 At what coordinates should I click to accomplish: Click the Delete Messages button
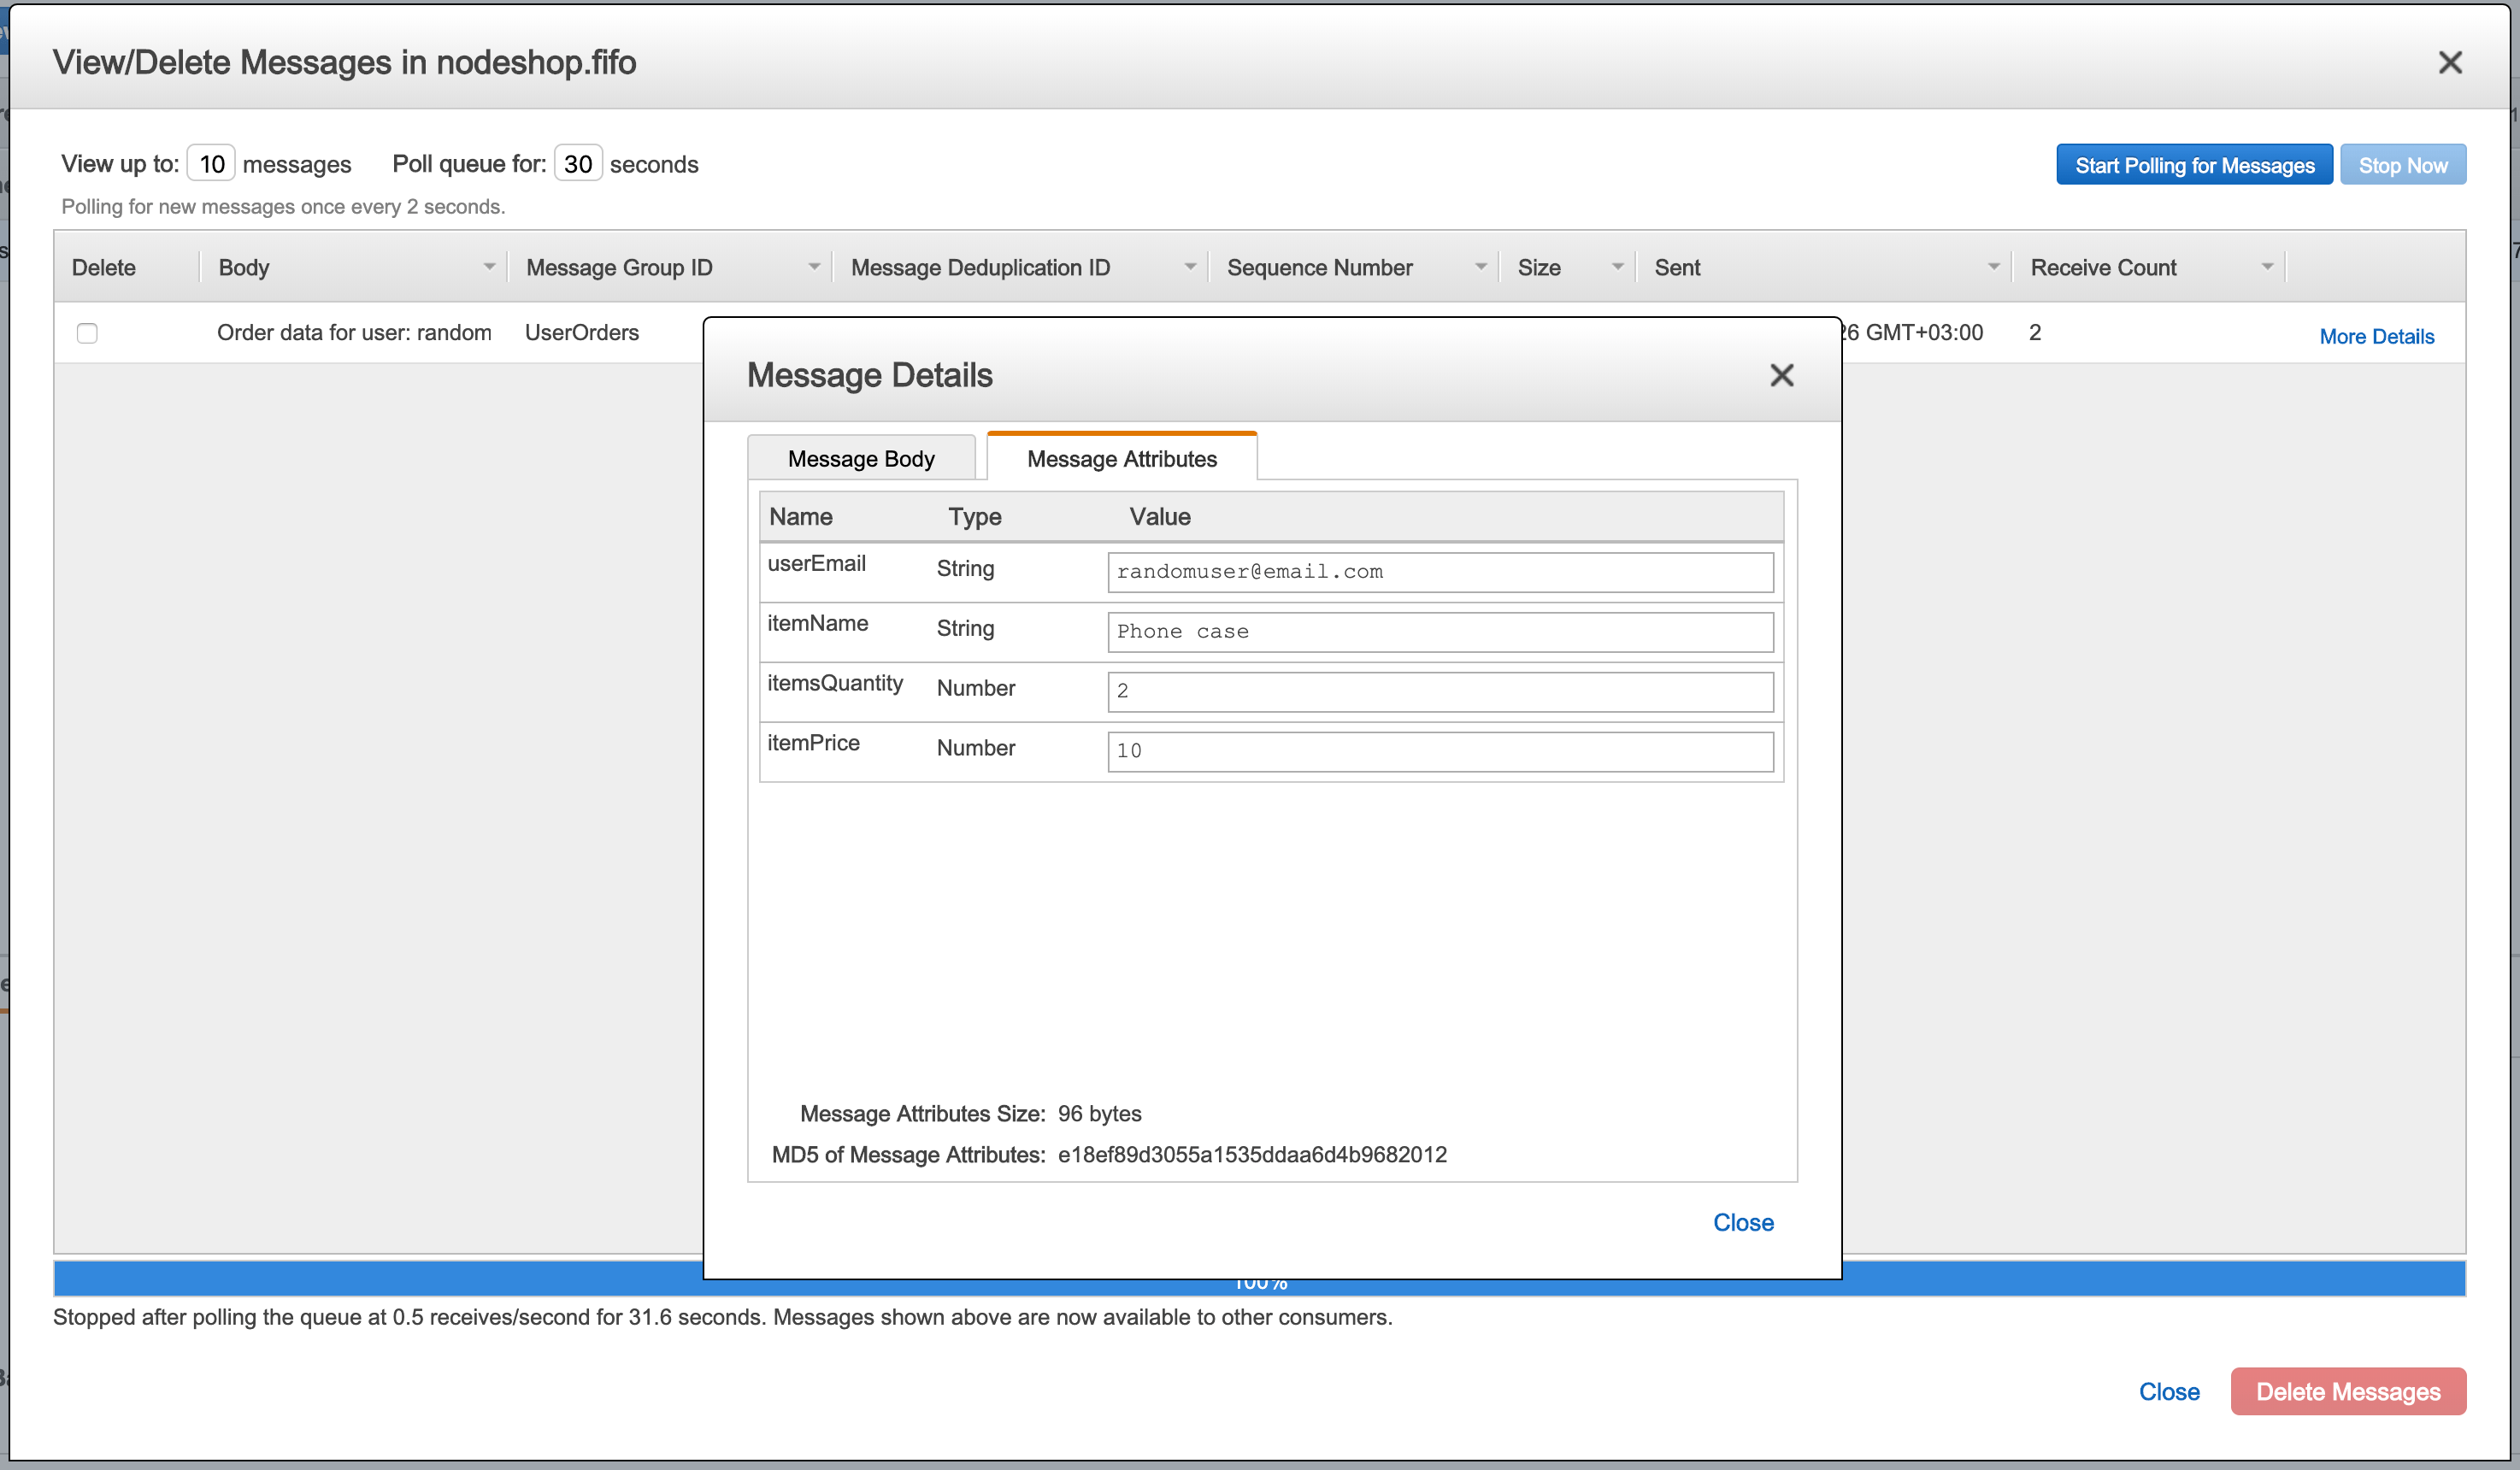pos(2348,1391)
